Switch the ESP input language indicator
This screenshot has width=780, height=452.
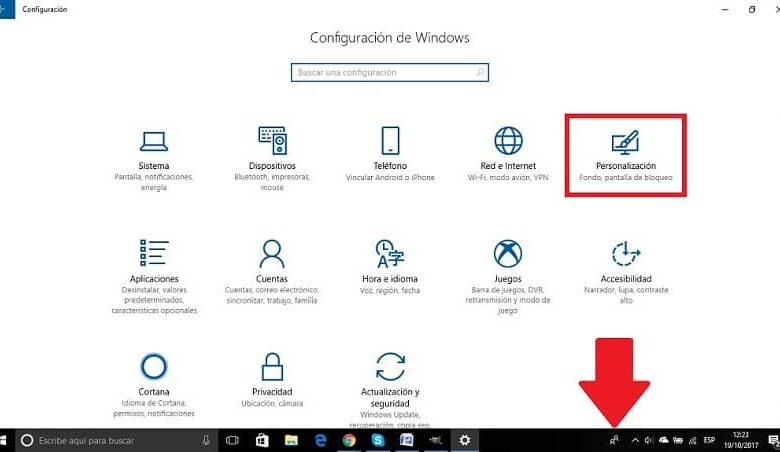[x=709, y=441]
